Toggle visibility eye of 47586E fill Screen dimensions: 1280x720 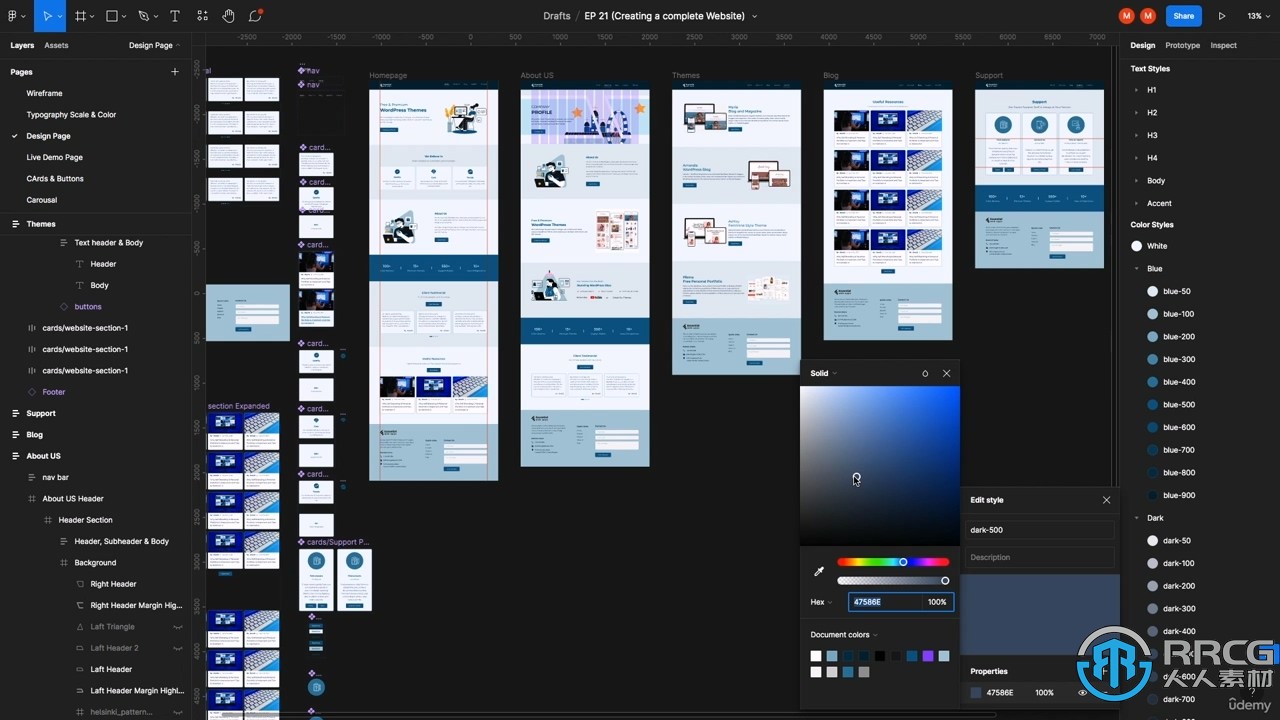[1082, 692]
